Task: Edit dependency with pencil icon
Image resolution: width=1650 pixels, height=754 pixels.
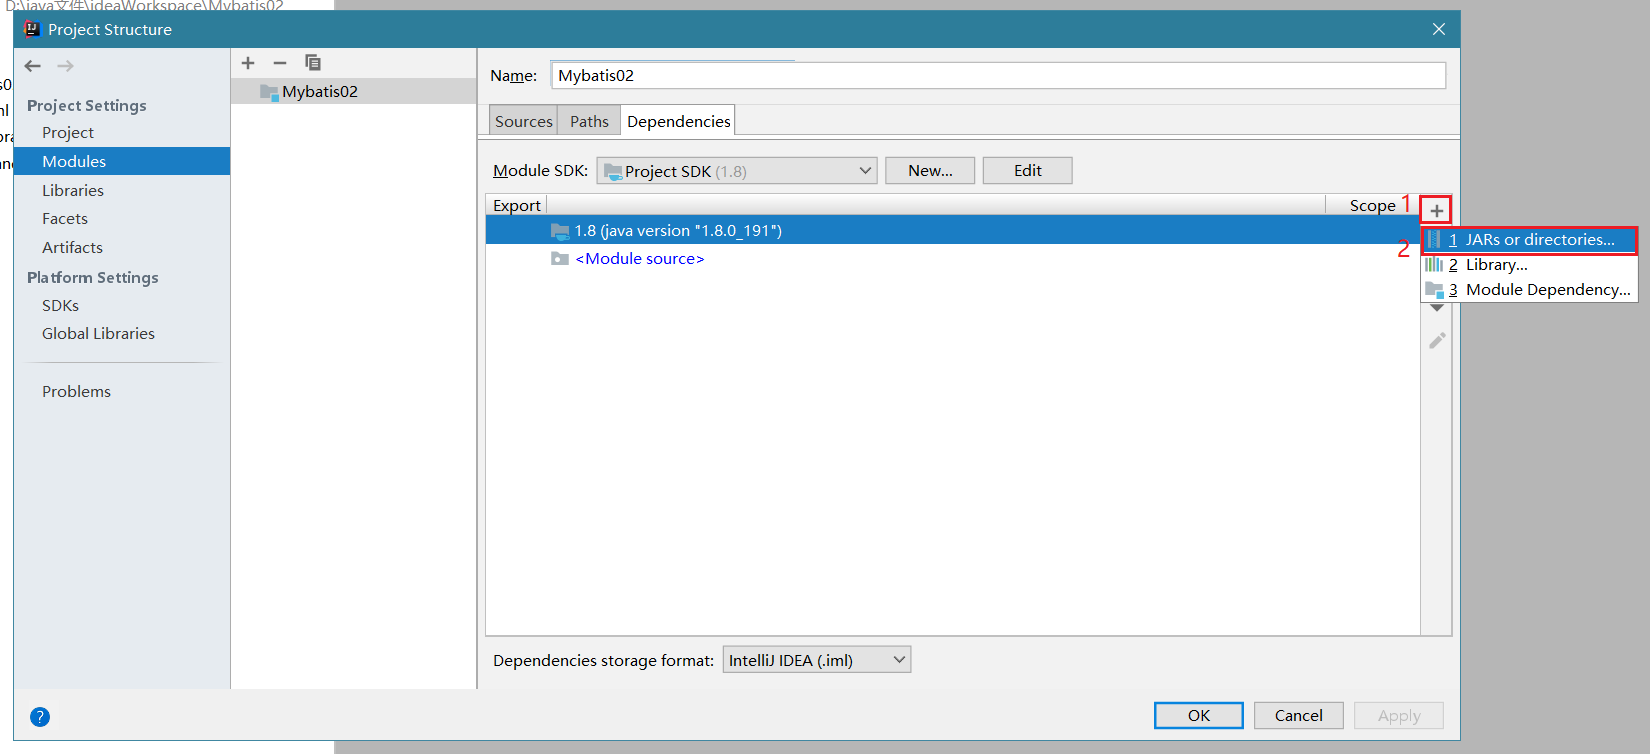Action: (x=1437, y=341)
